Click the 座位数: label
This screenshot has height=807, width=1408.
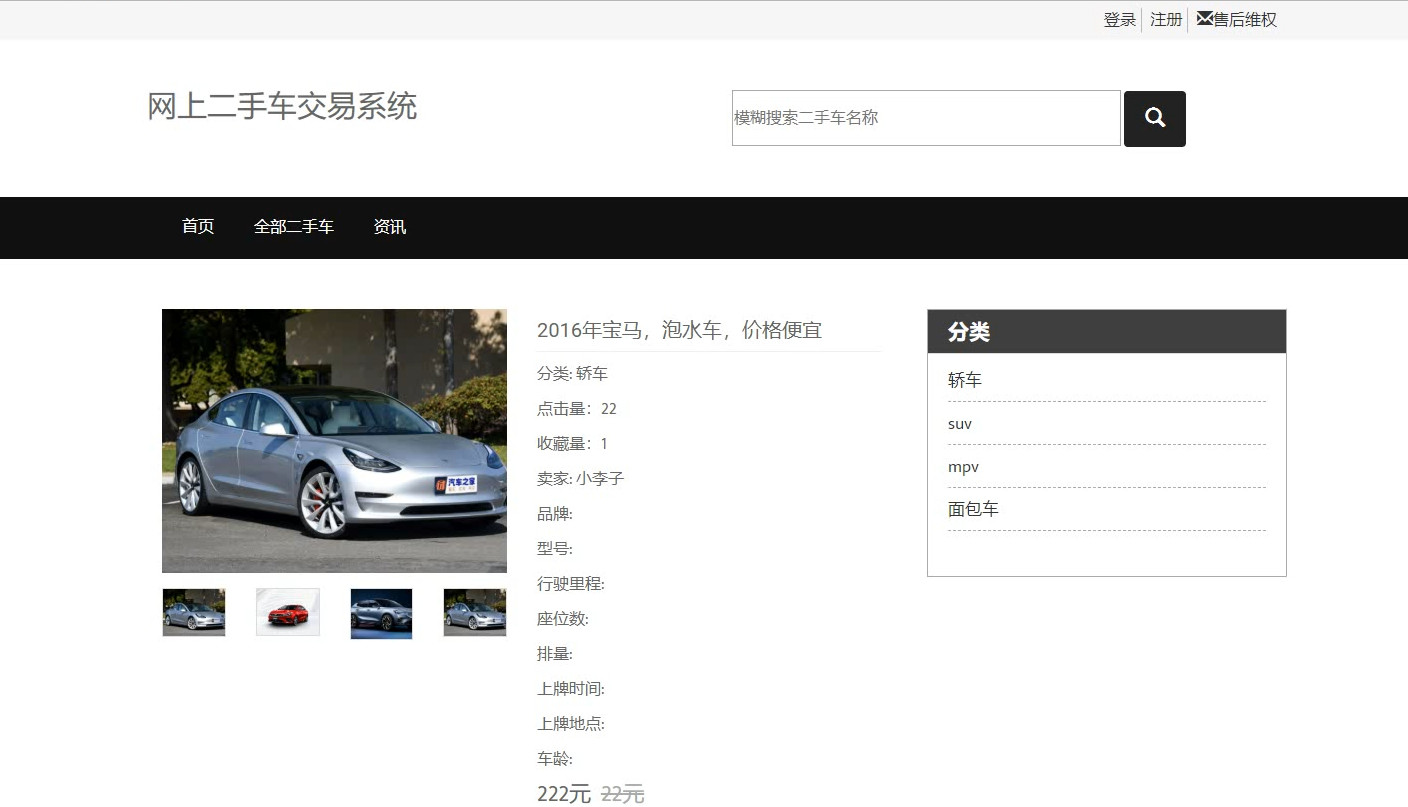[x=563, y=619]
